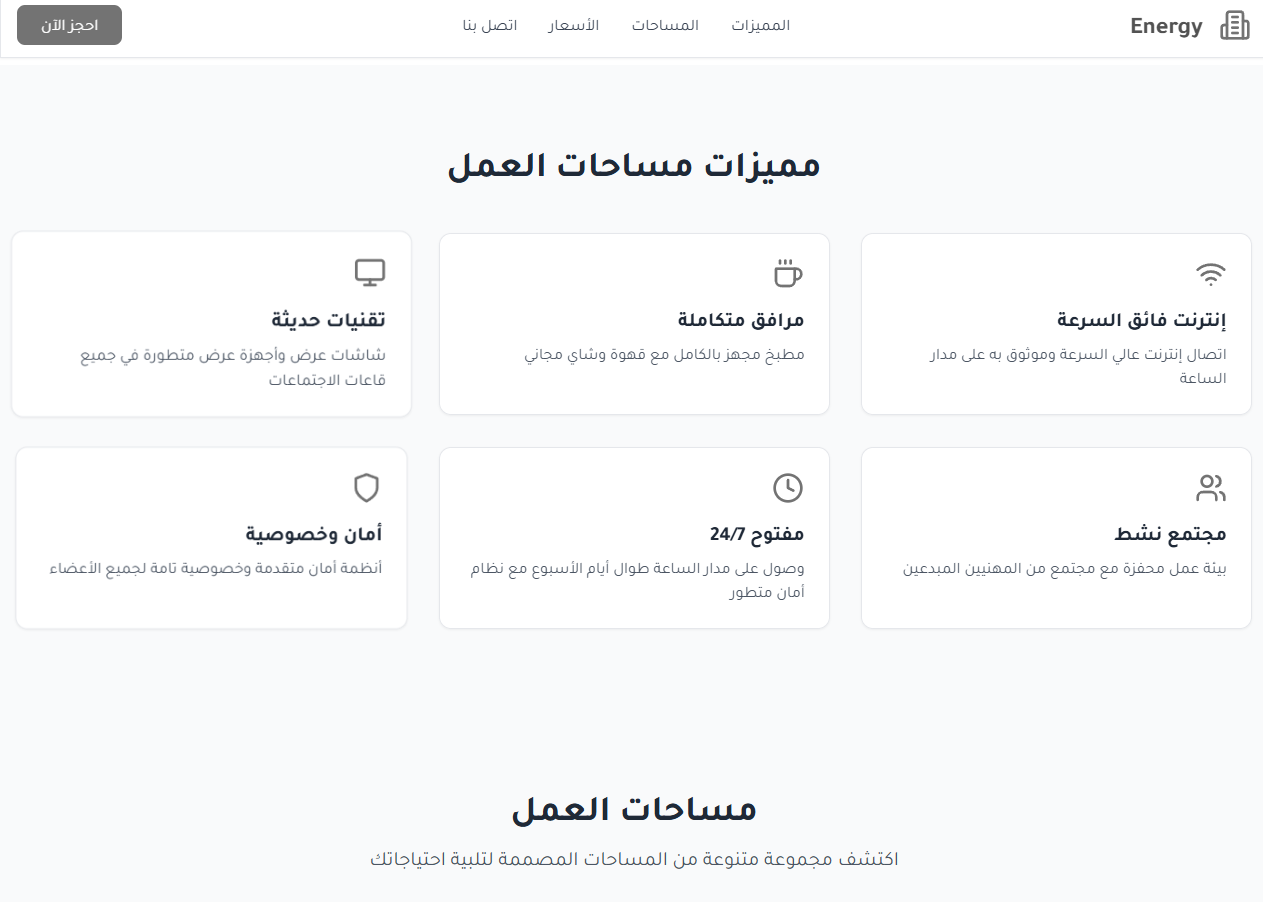Click the clock icon for 24/7 access
This screenshot has height=902, width=1263.
[788, 488]
